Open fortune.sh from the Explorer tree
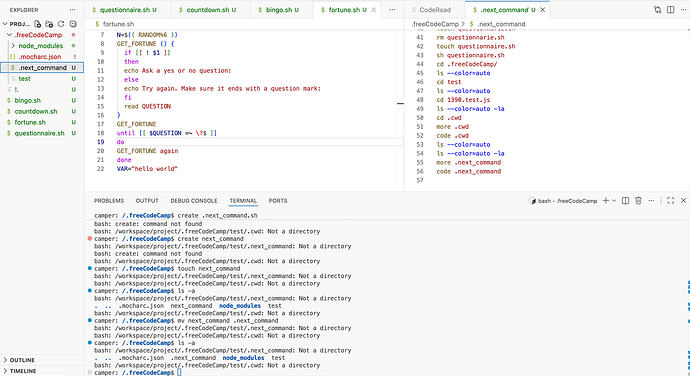 29,122
